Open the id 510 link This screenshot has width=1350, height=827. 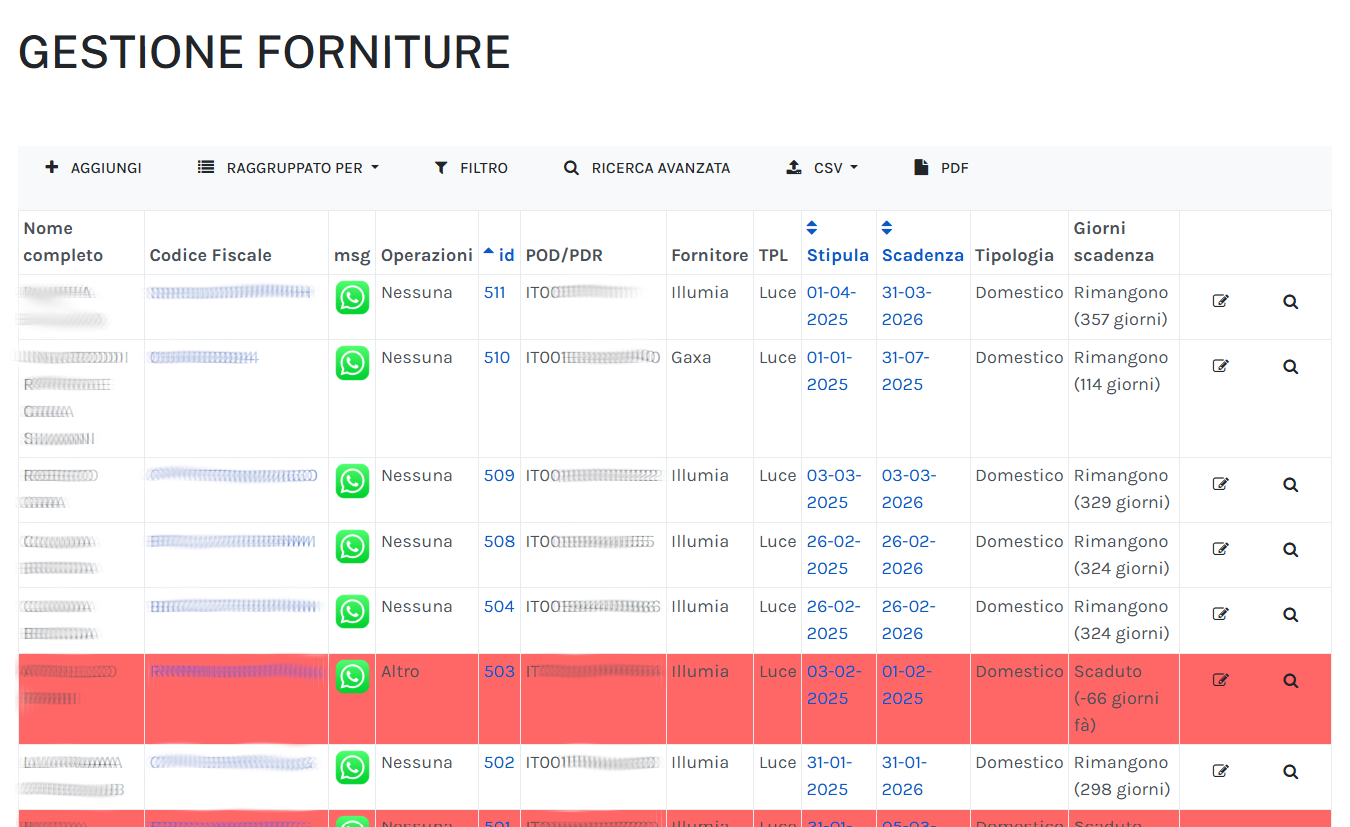(497, 358)
